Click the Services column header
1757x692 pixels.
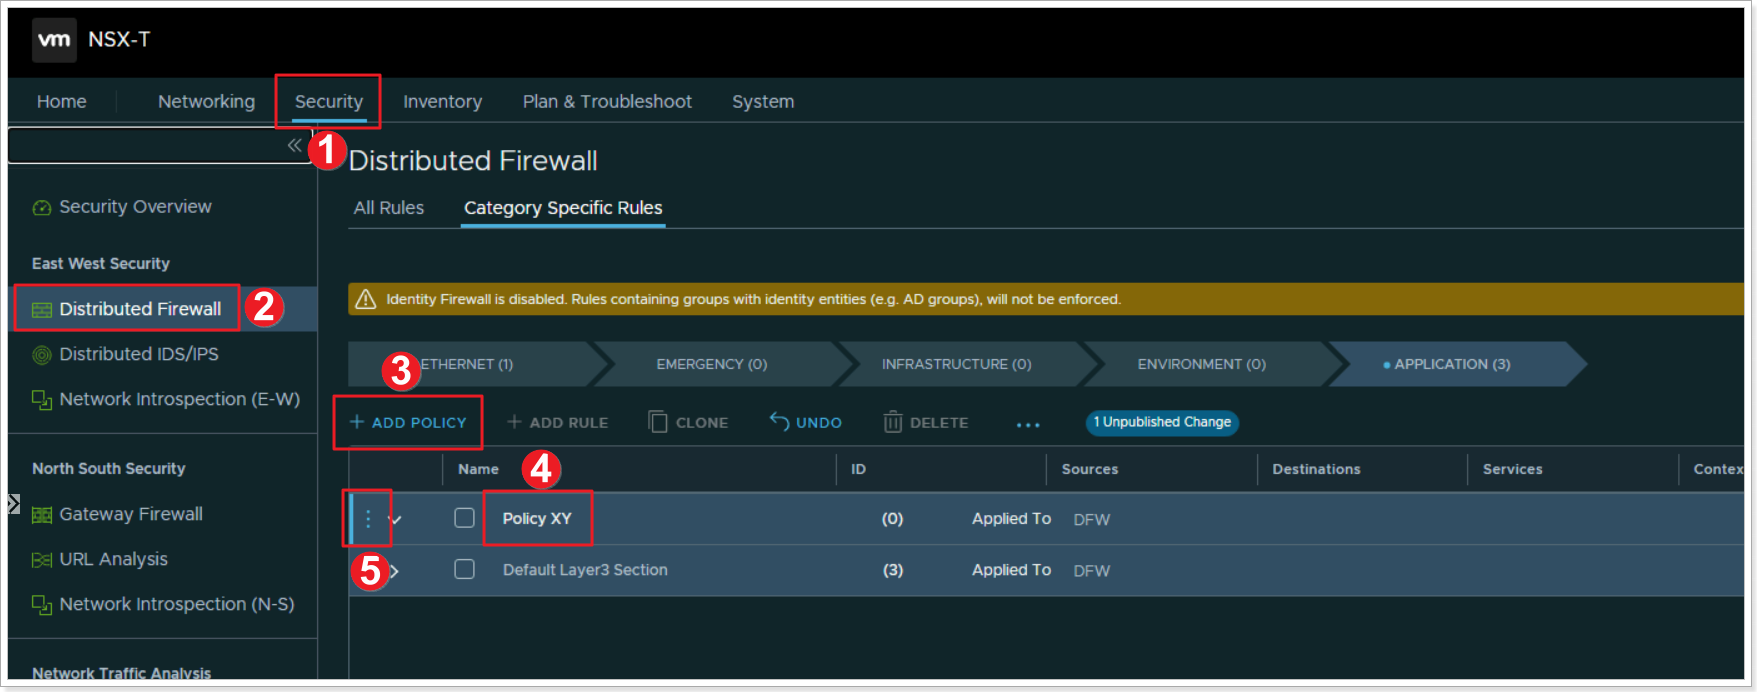click(1512, 469)
